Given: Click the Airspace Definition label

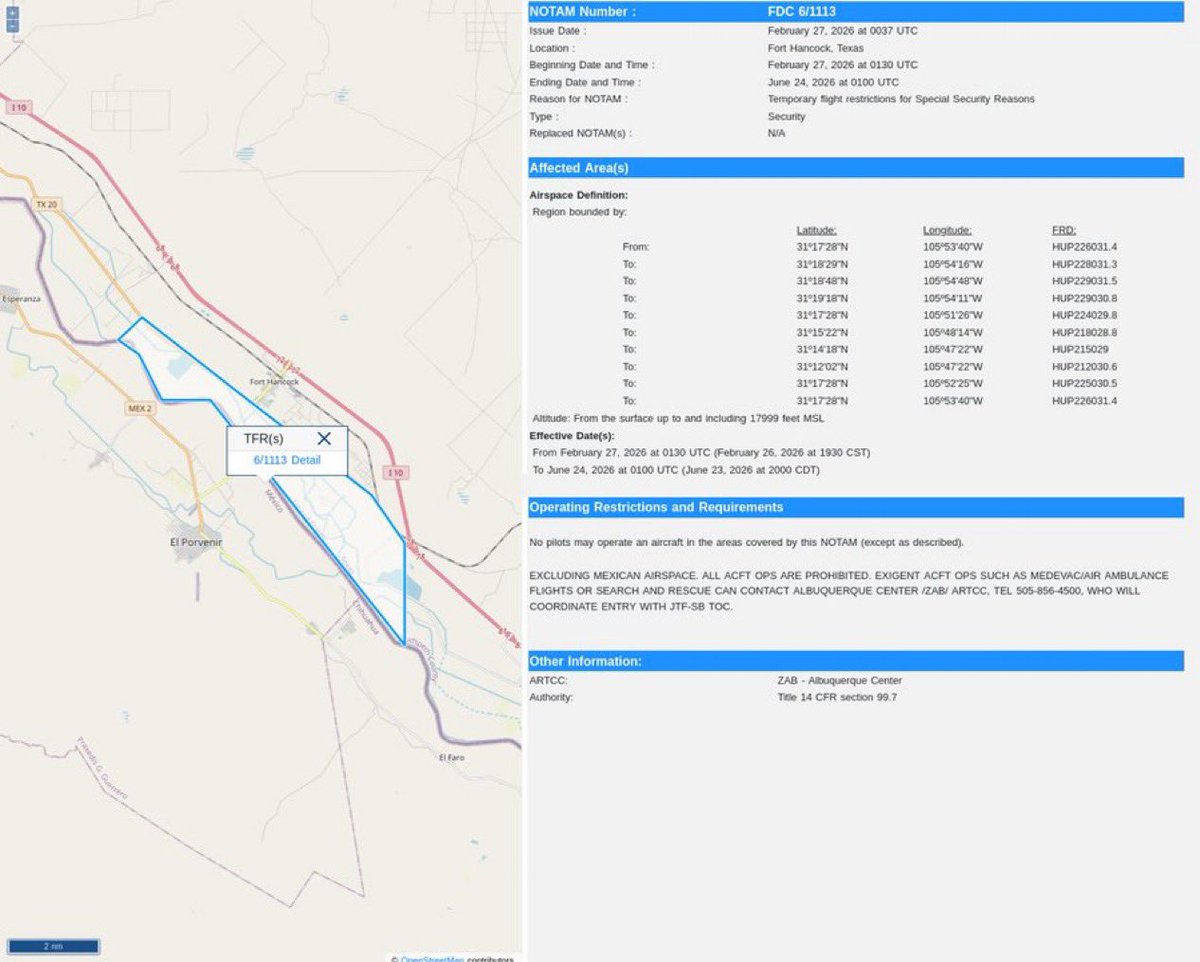Looking at the screenshot, I should (x=579, y=195).
